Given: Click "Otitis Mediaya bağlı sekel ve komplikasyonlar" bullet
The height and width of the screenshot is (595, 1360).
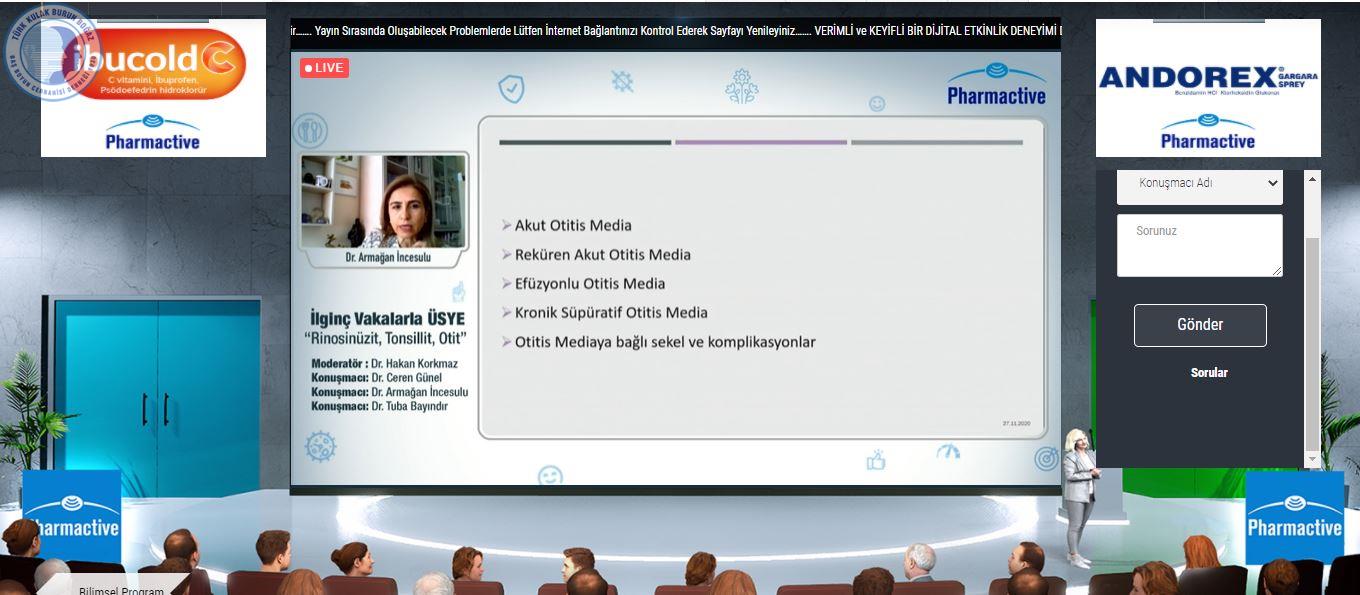Looking at the screenshot, I should 665,342.
